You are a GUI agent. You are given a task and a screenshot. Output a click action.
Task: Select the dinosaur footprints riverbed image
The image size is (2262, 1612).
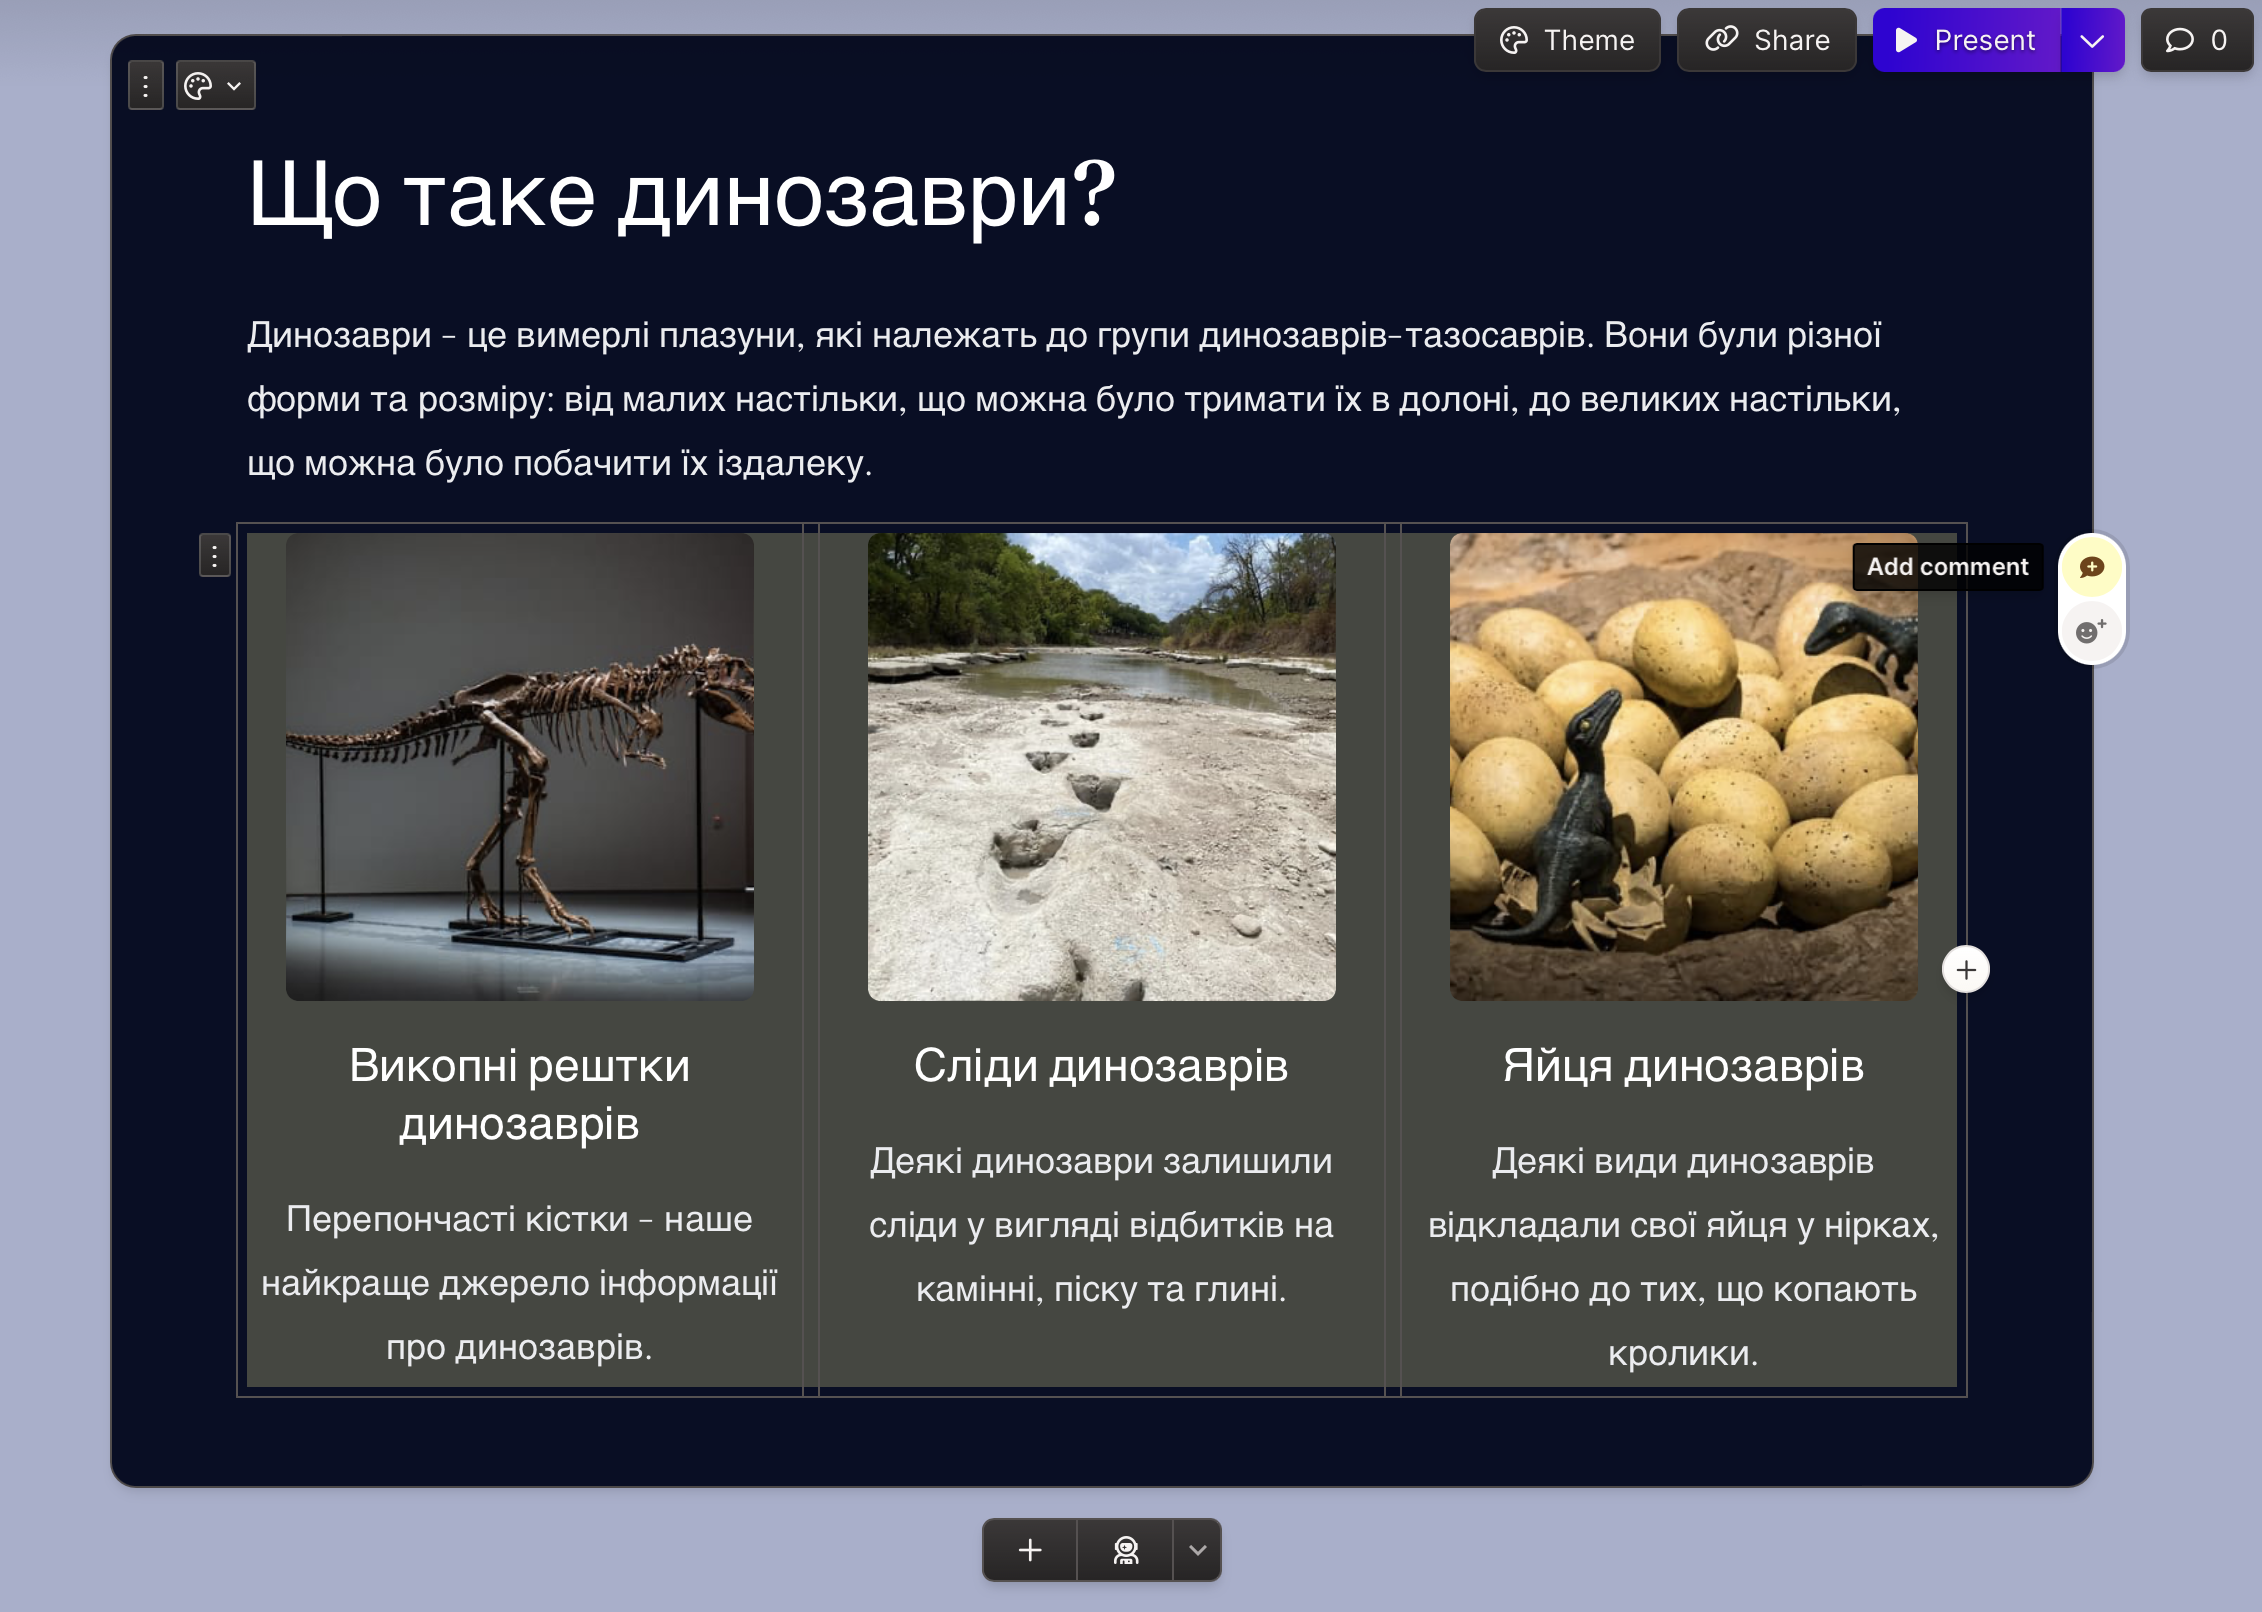click(x=1102, y=767)
